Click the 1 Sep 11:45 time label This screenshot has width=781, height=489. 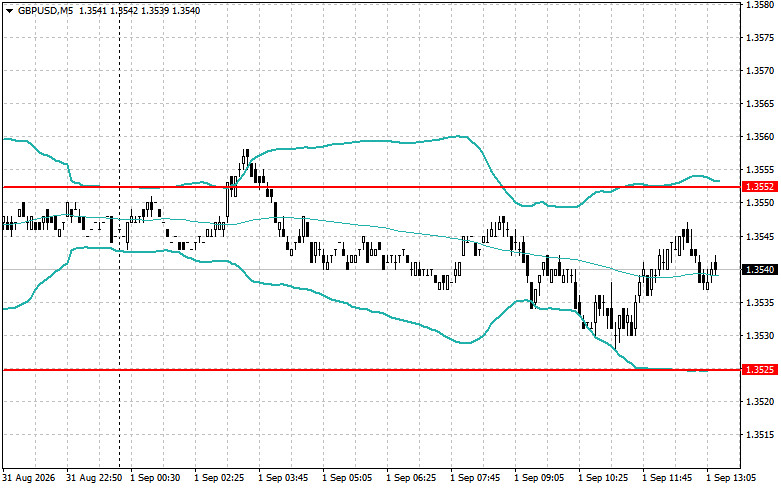[x=667, y=478]
